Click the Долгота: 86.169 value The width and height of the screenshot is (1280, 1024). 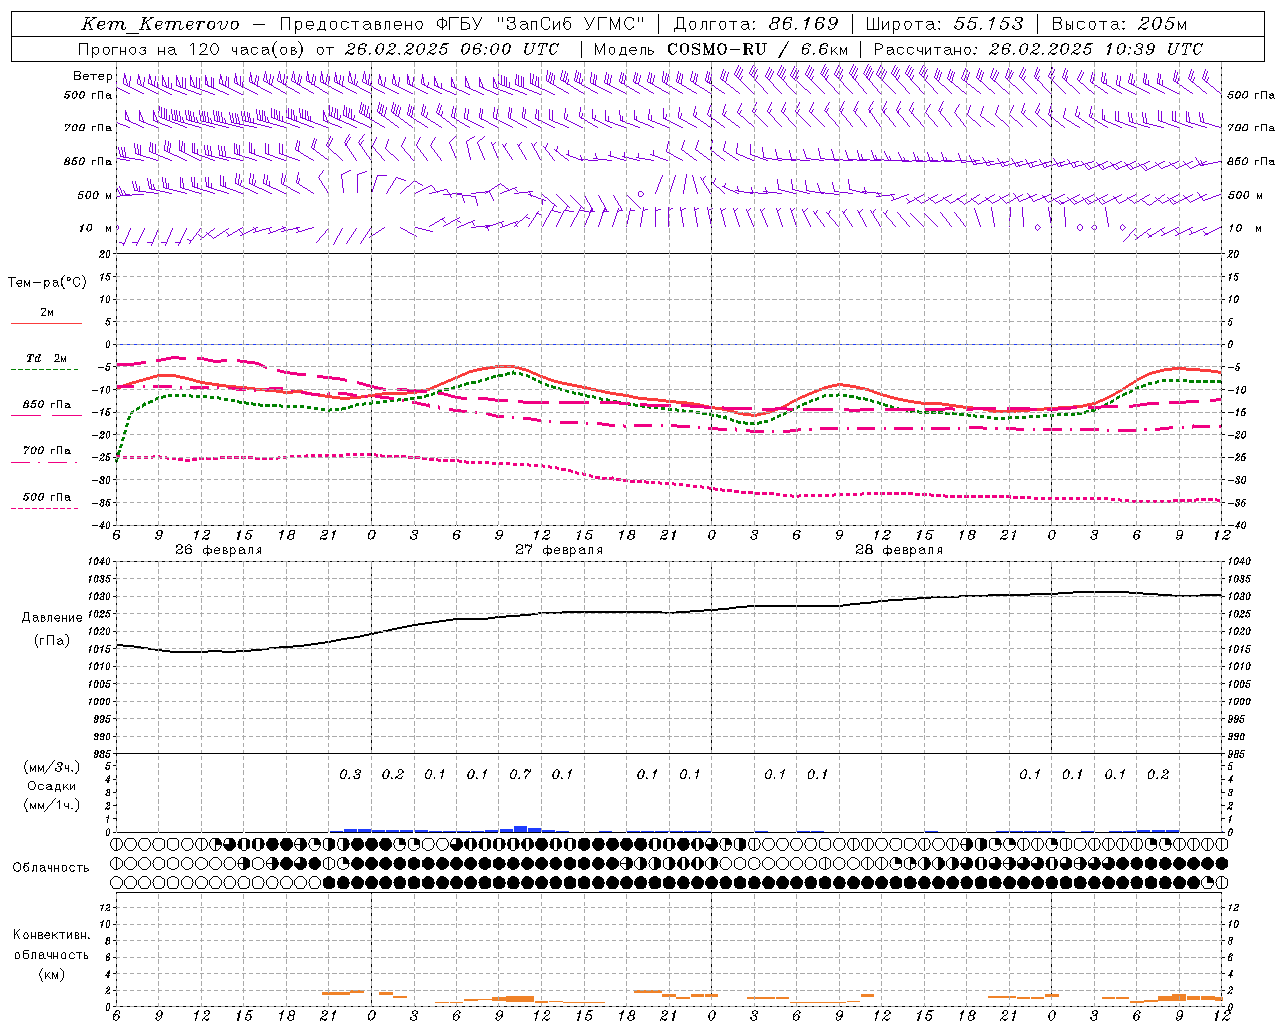[756, 24]
